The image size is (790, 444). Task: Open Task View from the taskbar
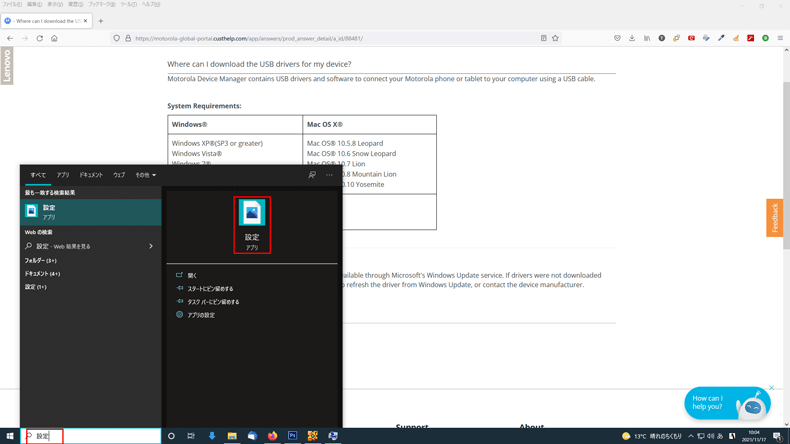(191, 436)
